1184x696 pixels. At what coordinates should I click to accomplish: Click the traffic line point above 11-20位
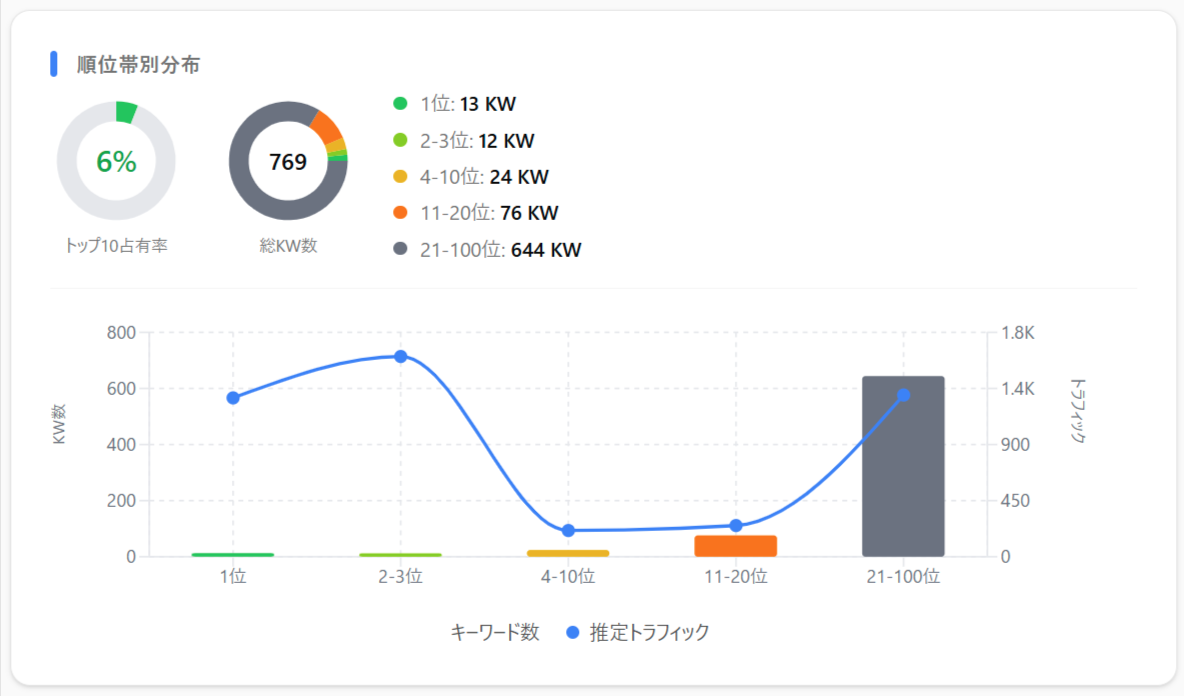[x=736, y=525]
